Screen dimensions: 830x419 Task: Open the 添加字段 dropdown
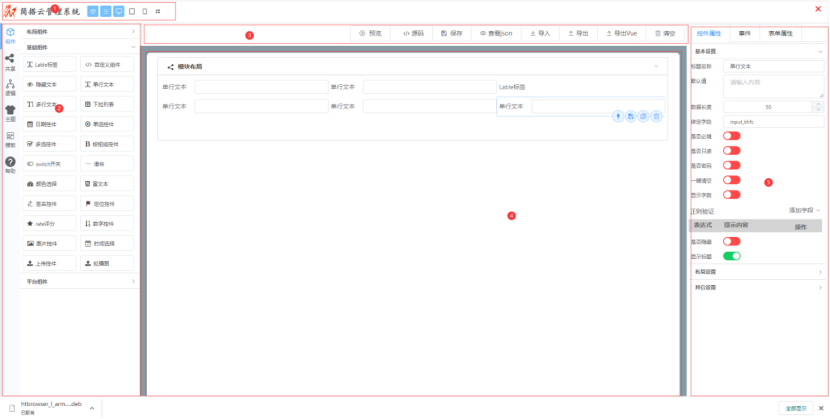[x=804, y=211]
